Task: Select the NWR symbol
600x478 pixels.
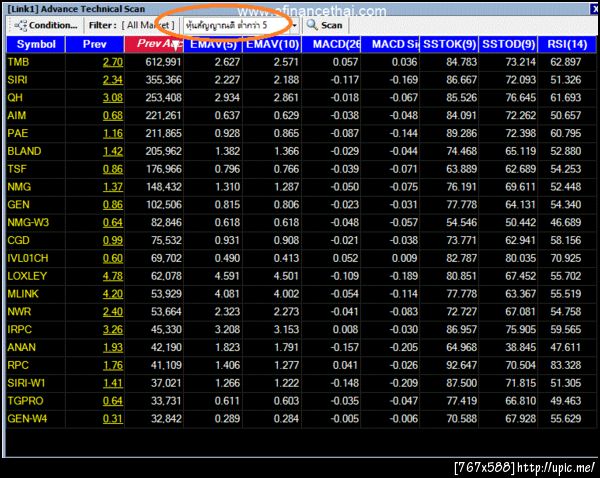Action: 19,312
